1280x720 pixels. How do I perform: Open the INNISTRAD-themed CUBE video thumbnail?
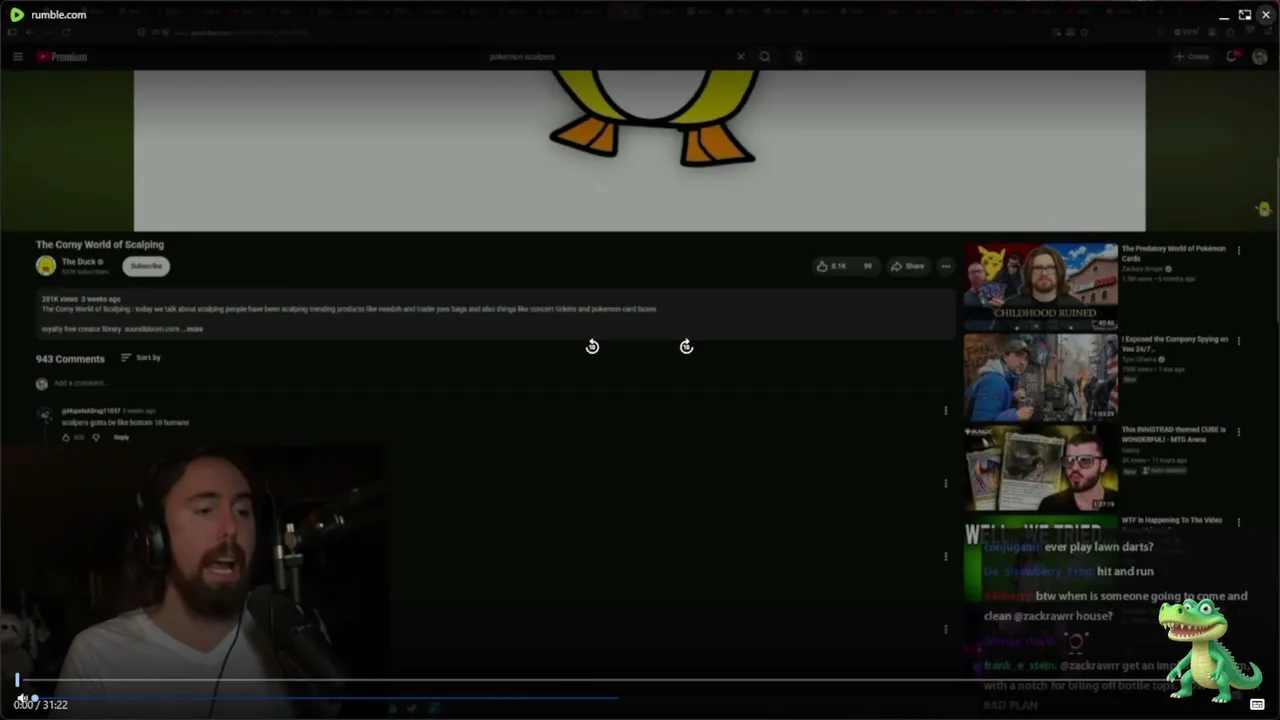pos(1041,468)
